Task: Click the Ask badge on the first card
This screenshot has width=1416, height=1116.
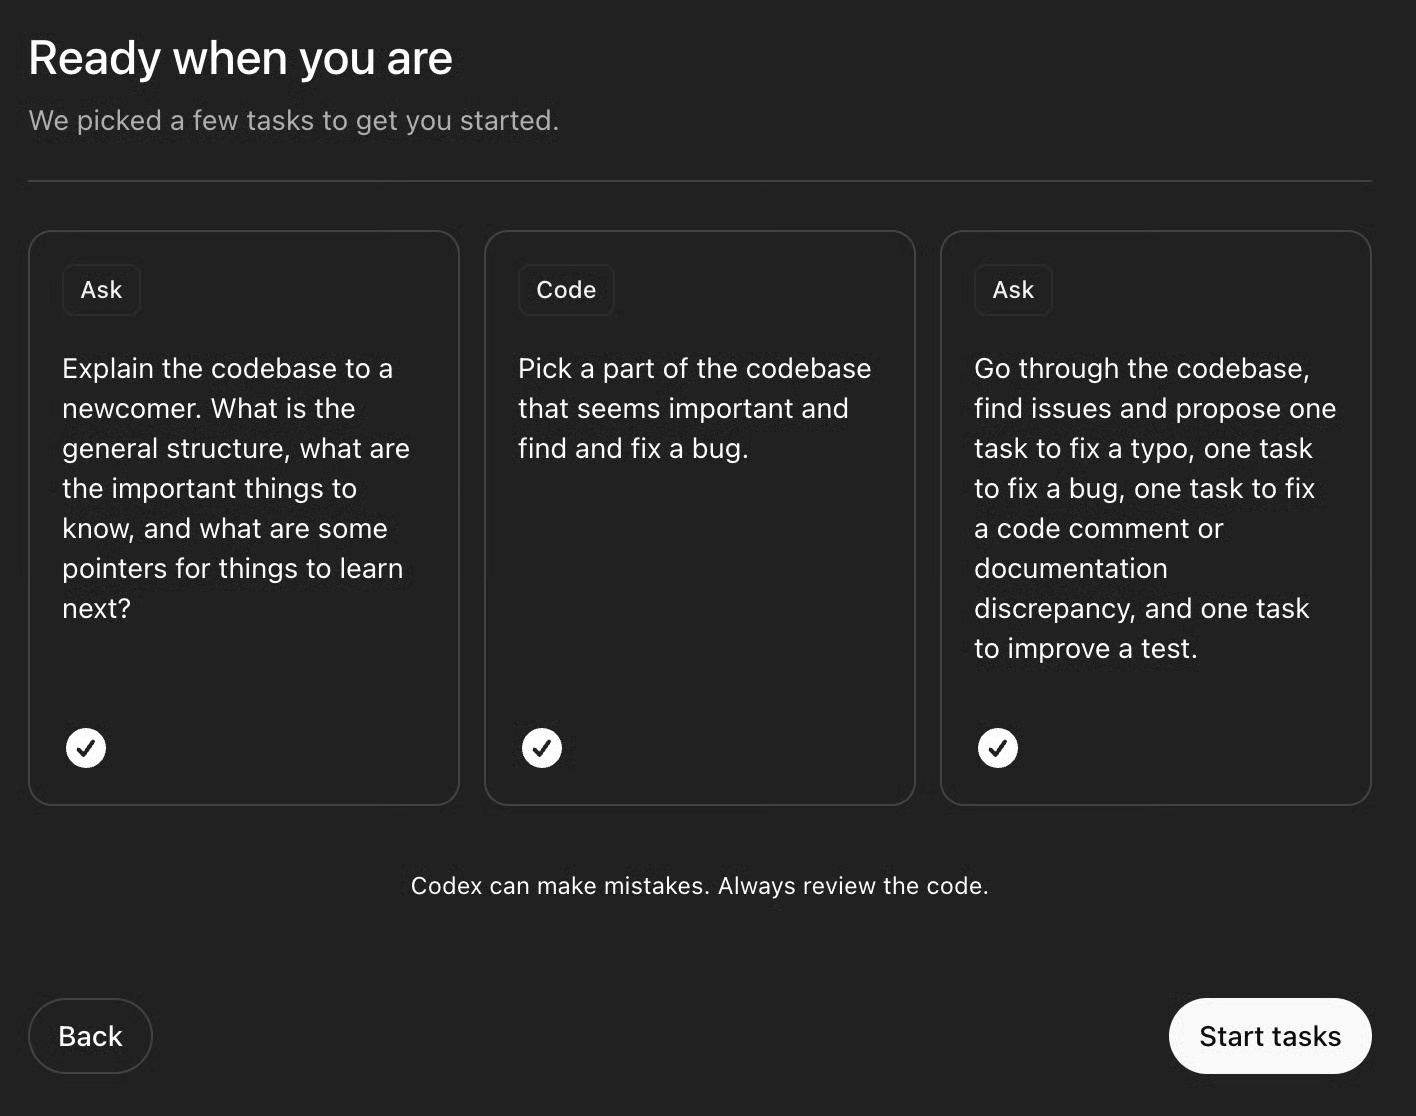Action: 101,289
